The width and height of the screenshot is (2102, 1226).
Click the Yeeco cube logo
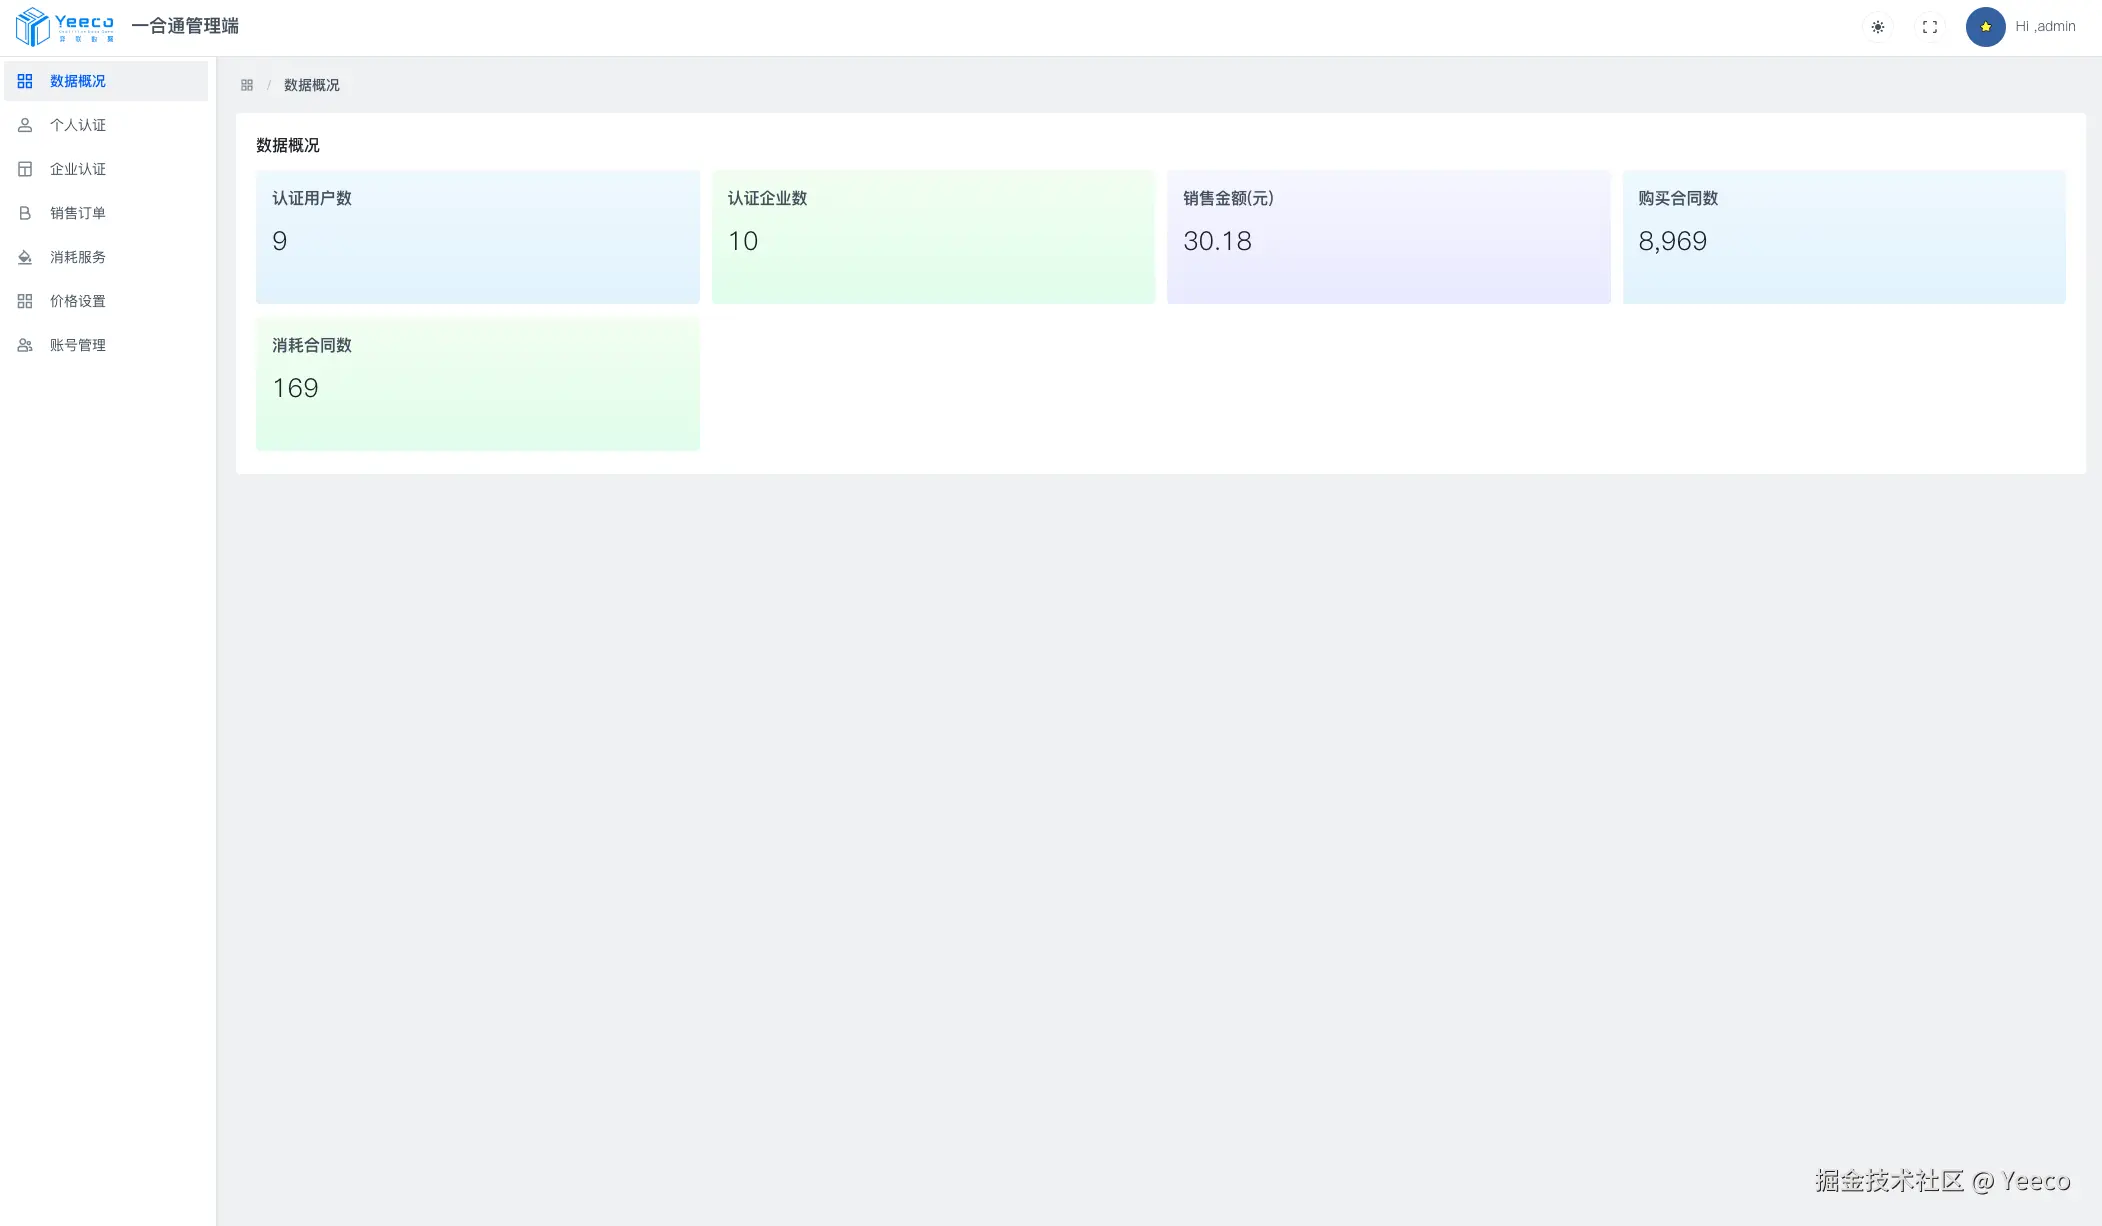click(33, 27)
